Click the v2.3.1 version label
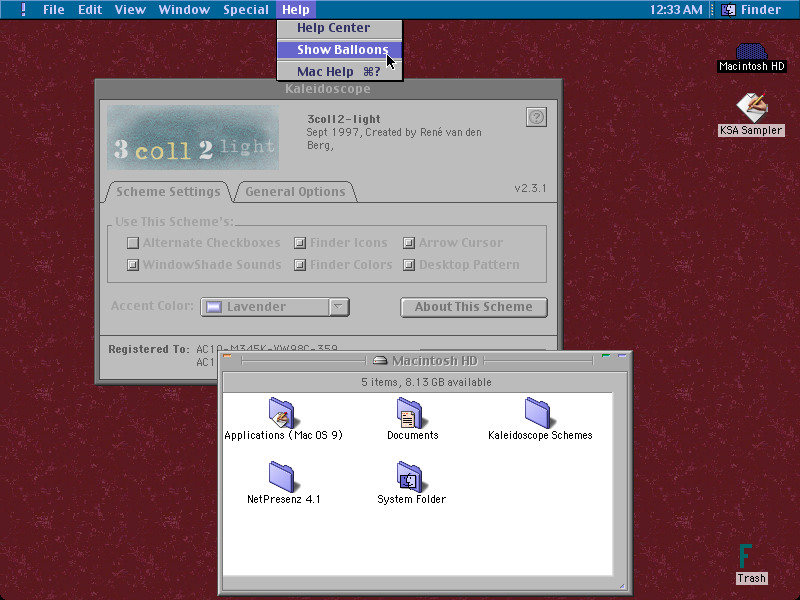Screen dimensions: 800x600 (530, 188)
